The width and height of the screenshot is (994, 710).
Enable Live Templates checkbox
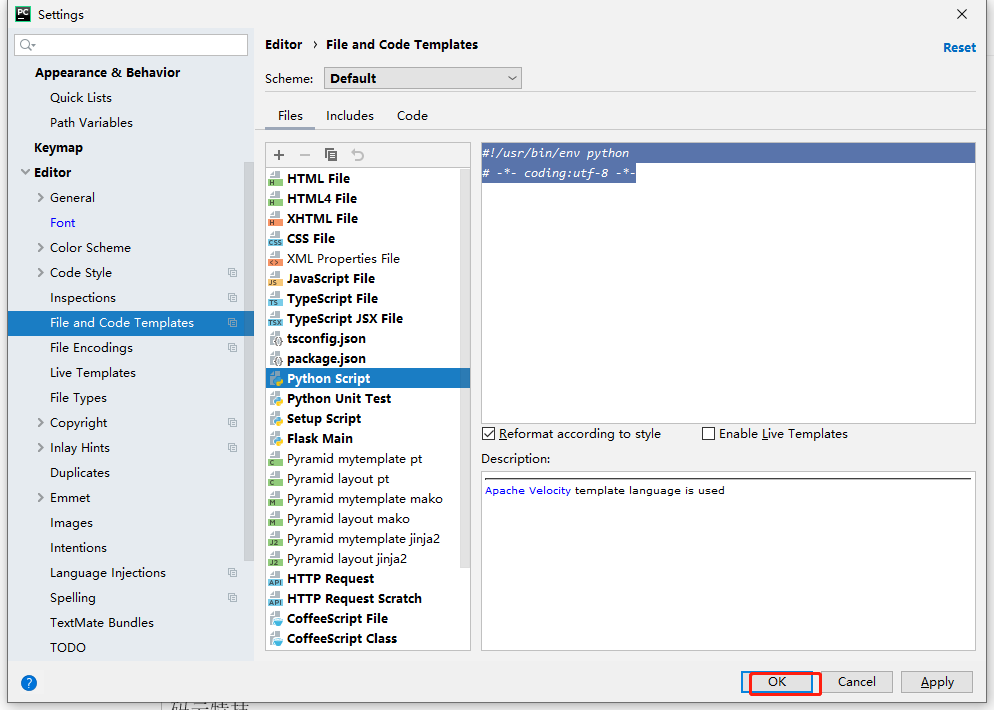(x=708, y=434)
